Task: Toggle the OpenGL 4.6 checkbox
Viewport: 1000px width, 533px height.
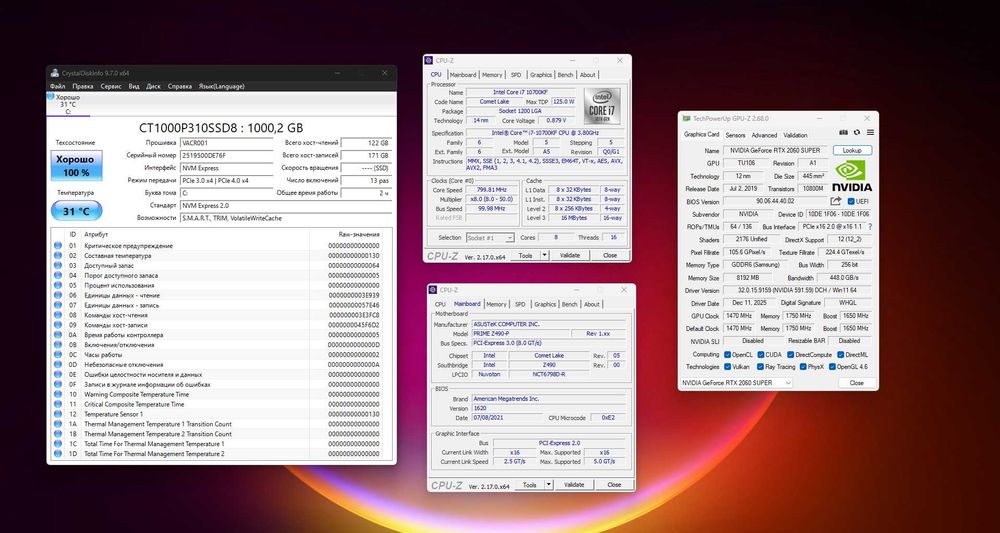Action: tap(834, 367)
